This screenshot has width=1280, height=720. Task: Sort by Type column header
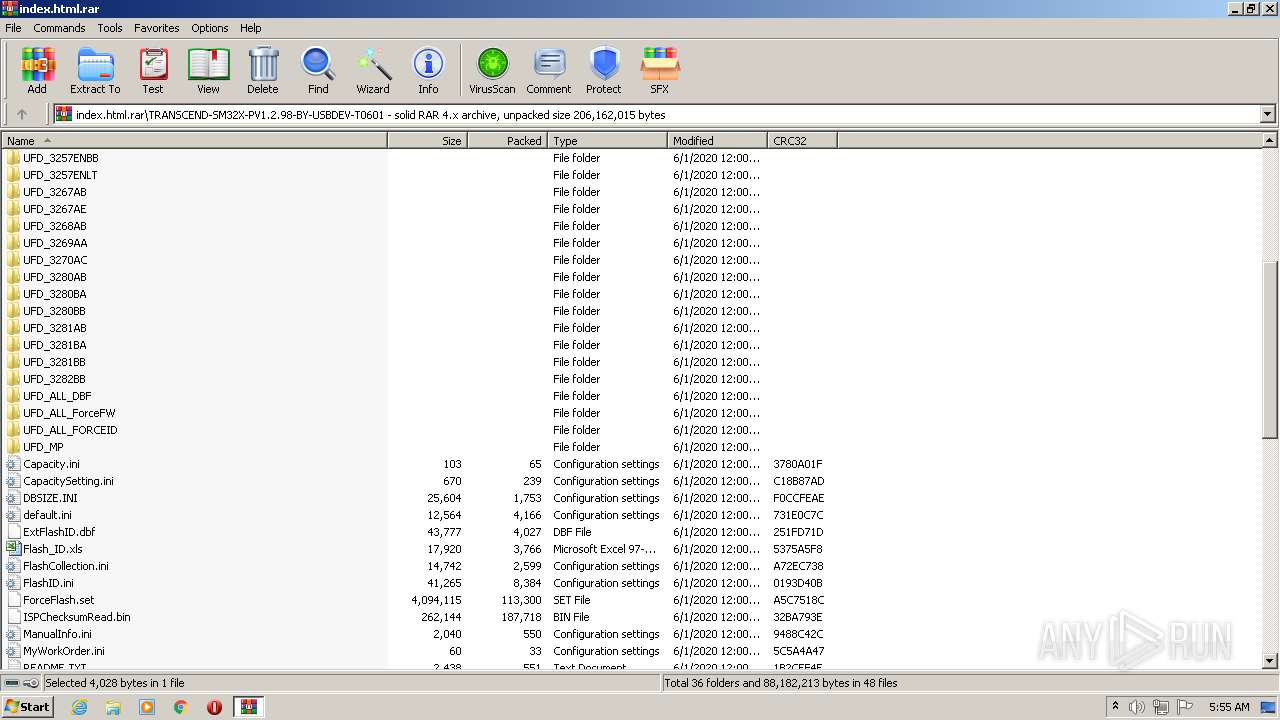point(608,141)
